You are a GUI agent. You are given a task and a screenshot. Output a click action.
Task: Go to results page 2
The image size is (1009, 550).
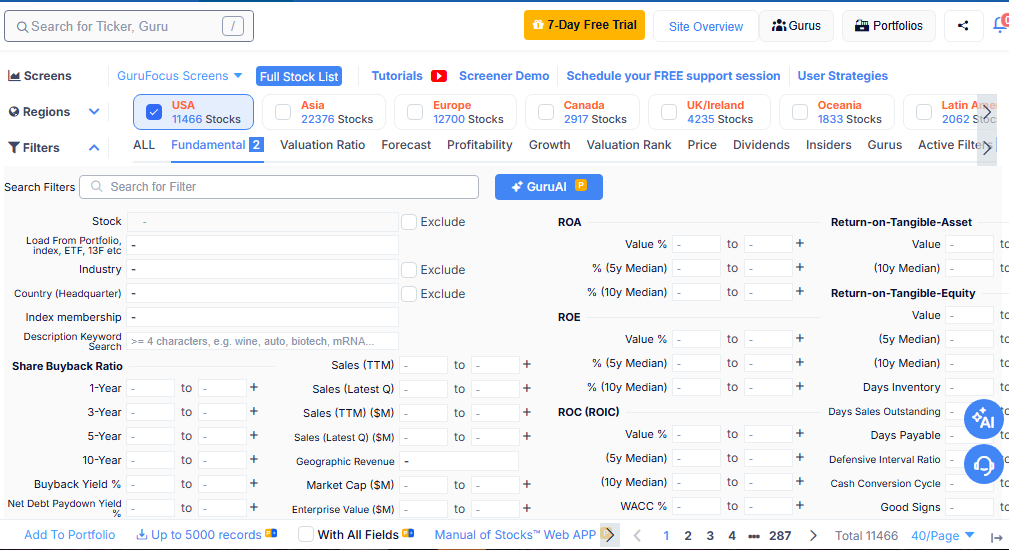688,535
